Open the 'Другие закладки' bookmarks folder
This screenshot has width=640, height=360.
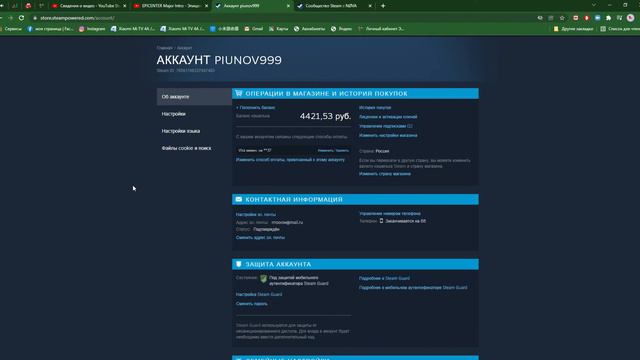point(573,29)
